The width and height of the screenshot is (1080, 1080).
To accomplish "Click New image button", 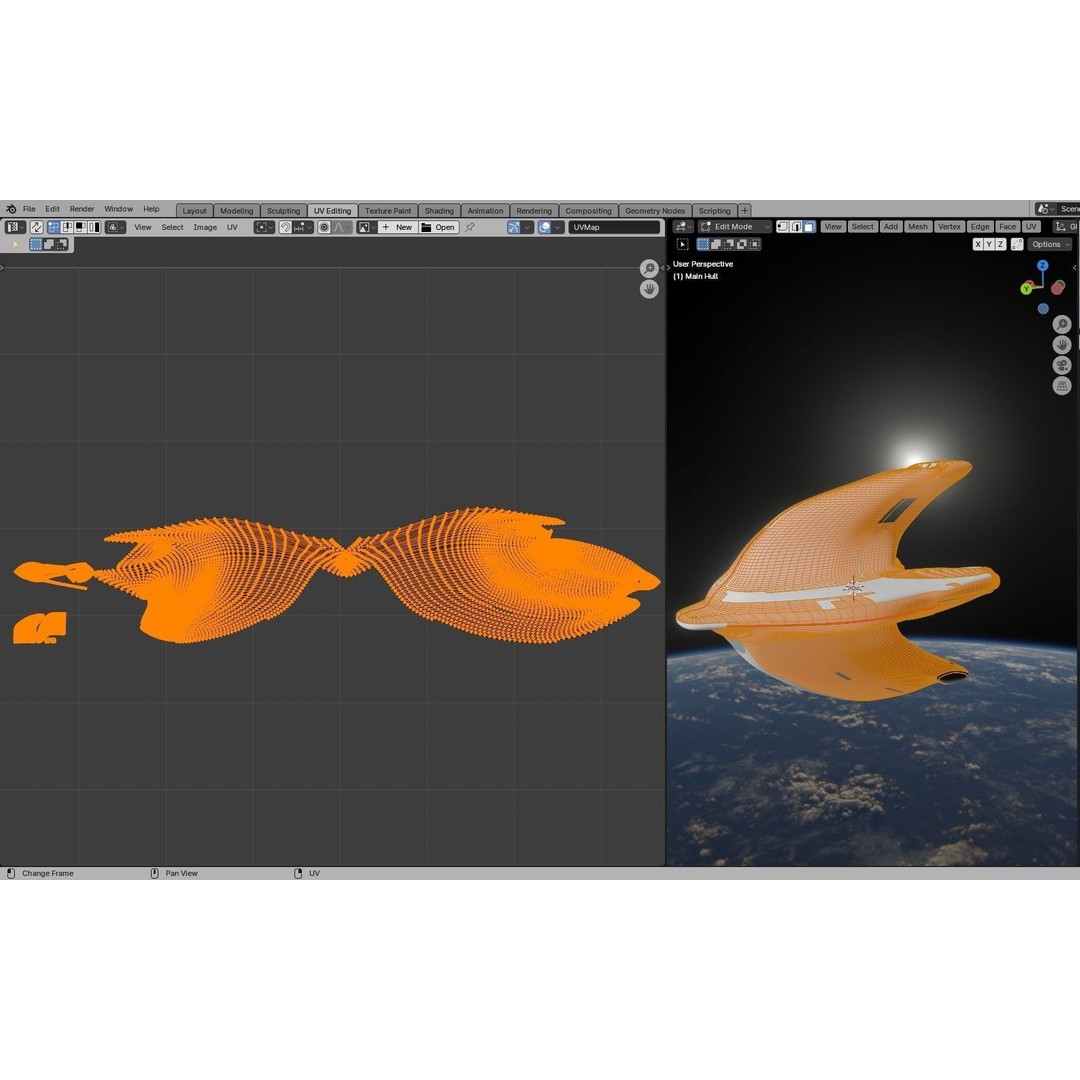I will (397, 227).
